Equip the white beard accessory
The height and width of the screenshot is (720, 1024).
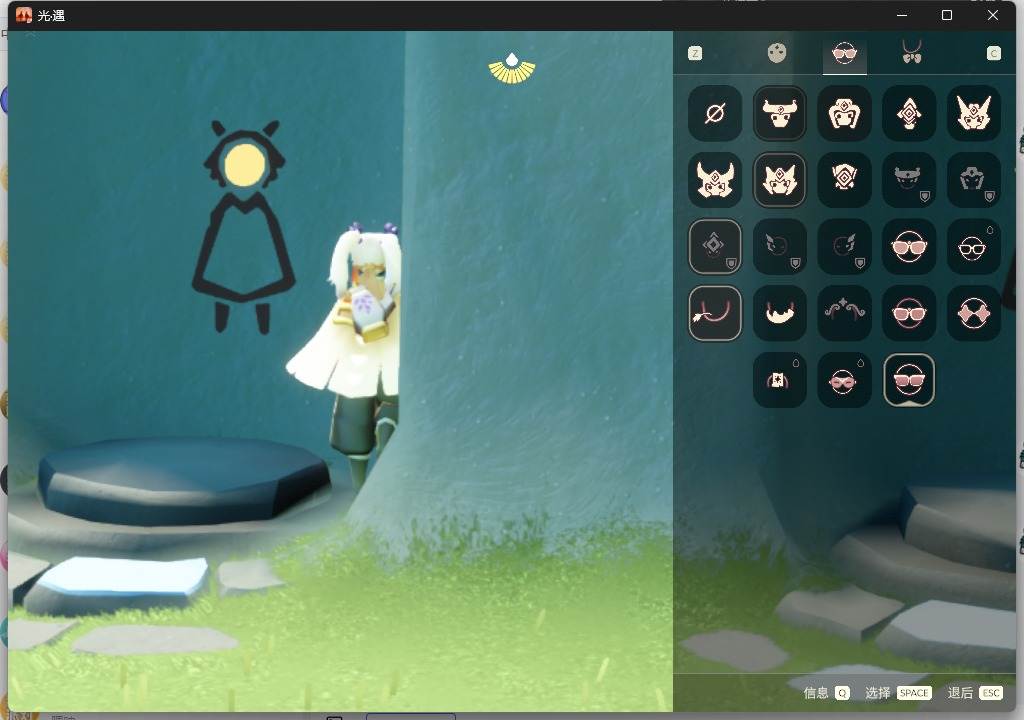779,313
